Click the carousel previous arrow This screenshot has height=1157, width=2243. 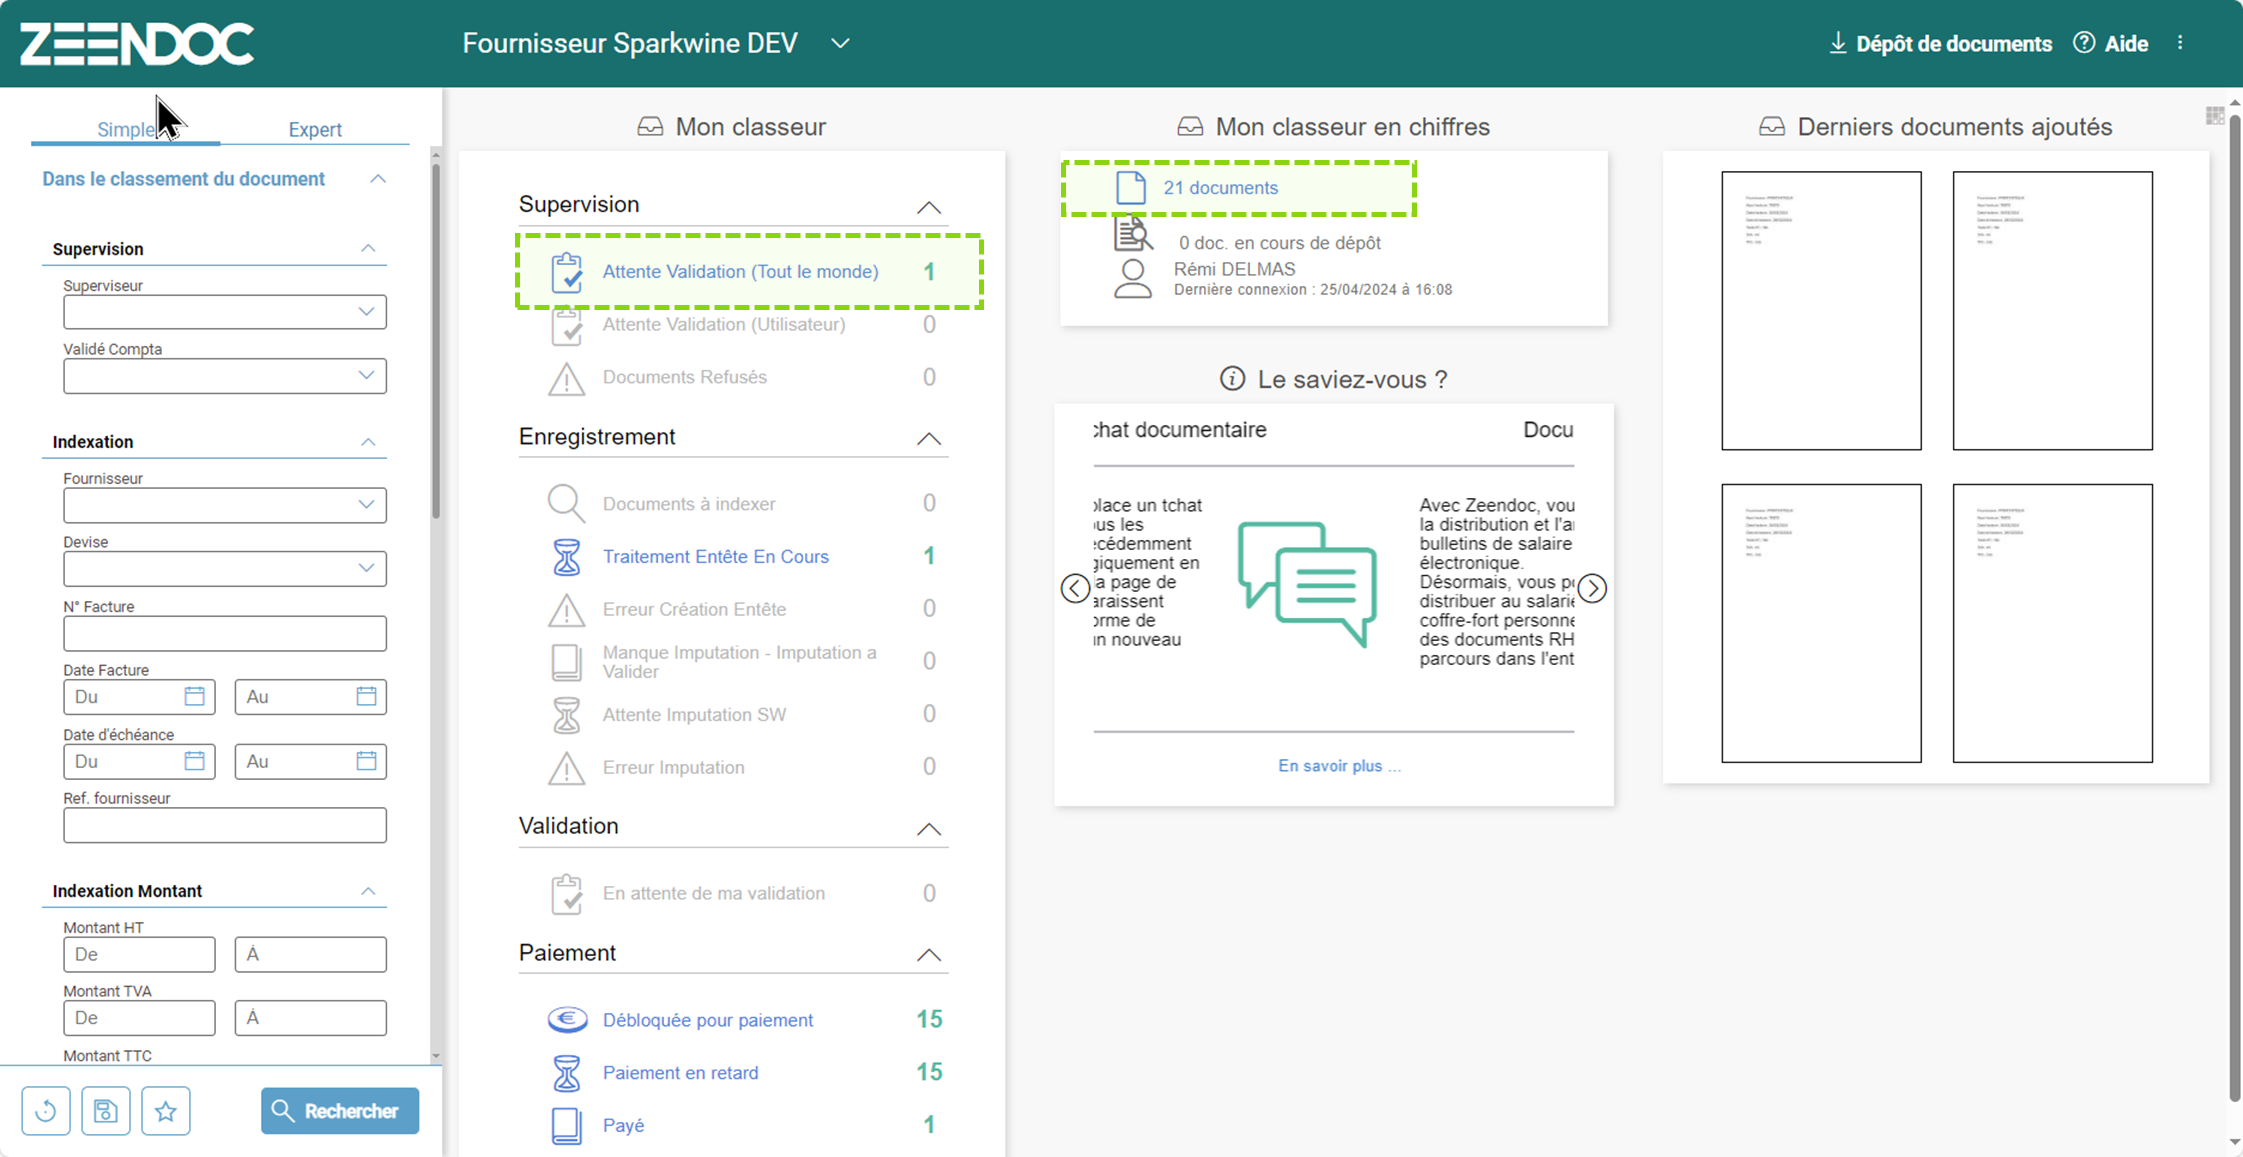click(x=1075, y=589)
